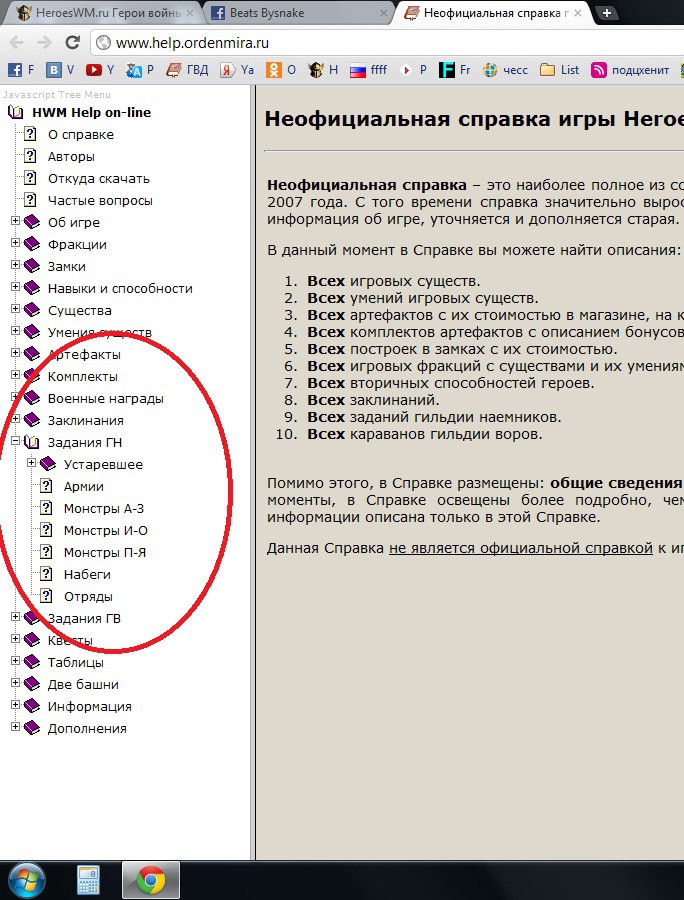Open the Odnoklassniki 'O' bookmark
Image resolution: width=684 pixels, height=900 pixels.
point(281,70)
